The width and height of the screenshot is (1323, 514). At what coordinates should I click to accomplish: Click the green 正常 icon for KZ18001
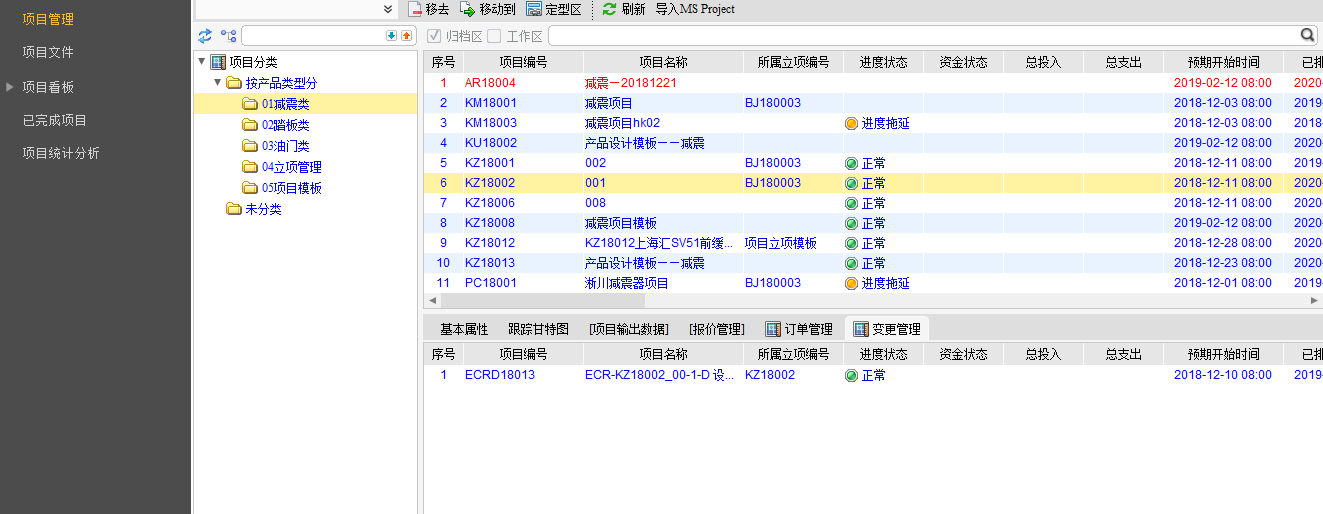pyautogui.click(x=852, y=163)
